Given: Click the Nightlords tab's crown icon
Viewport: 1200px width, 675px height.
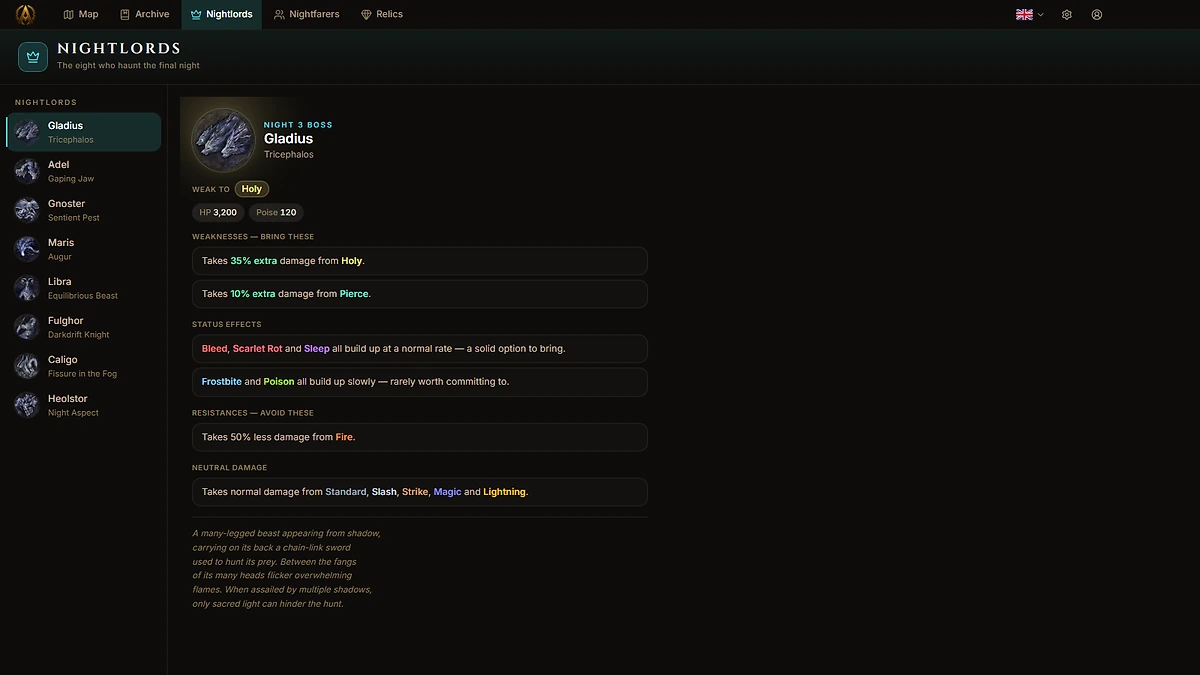Looking at the screenshot, I should tap(196, 14).
